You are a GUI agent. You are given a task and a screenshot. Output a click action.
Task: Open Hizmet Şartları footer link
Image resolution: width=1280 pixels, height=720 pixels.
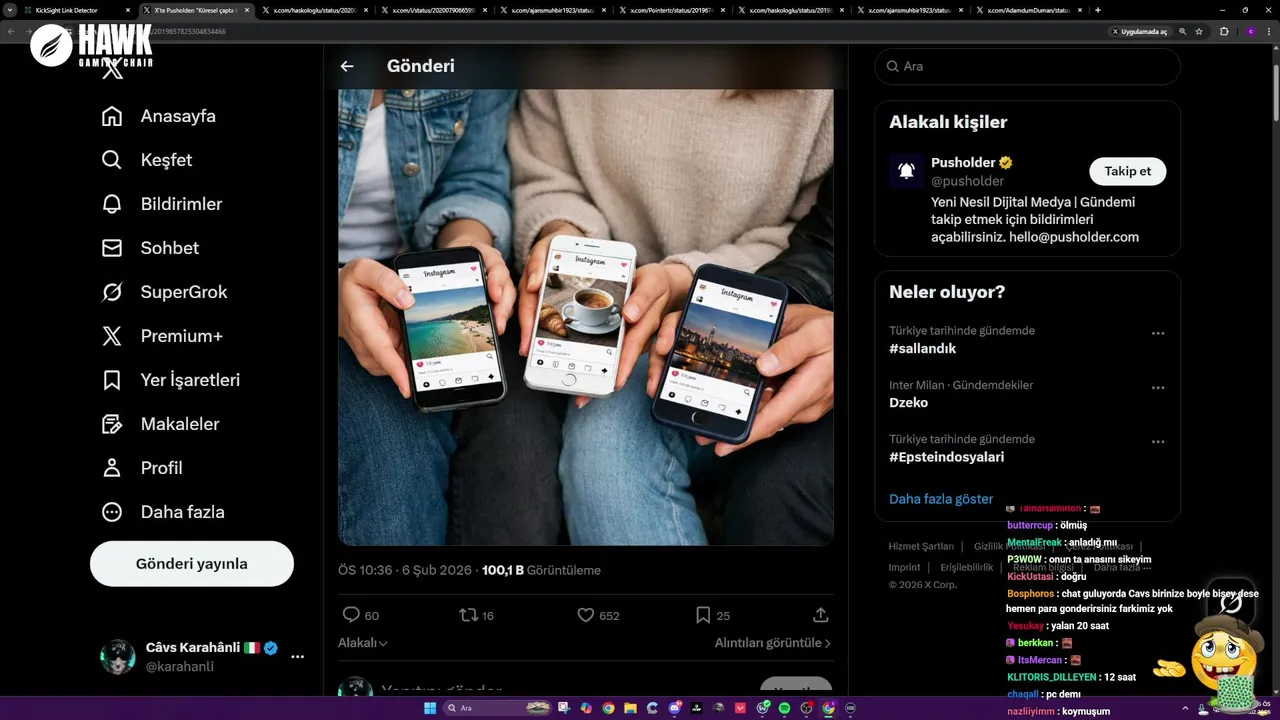pyautogui.click(x=922, y=546)
